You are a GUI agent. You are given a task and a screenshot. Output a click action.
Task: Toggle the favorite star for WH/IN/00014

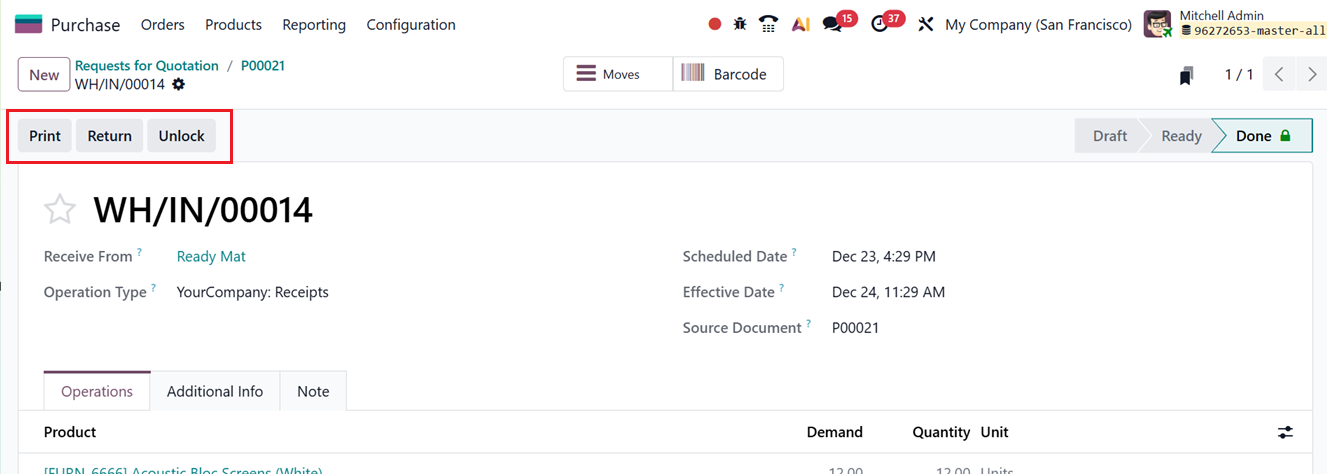coord(60,210)
